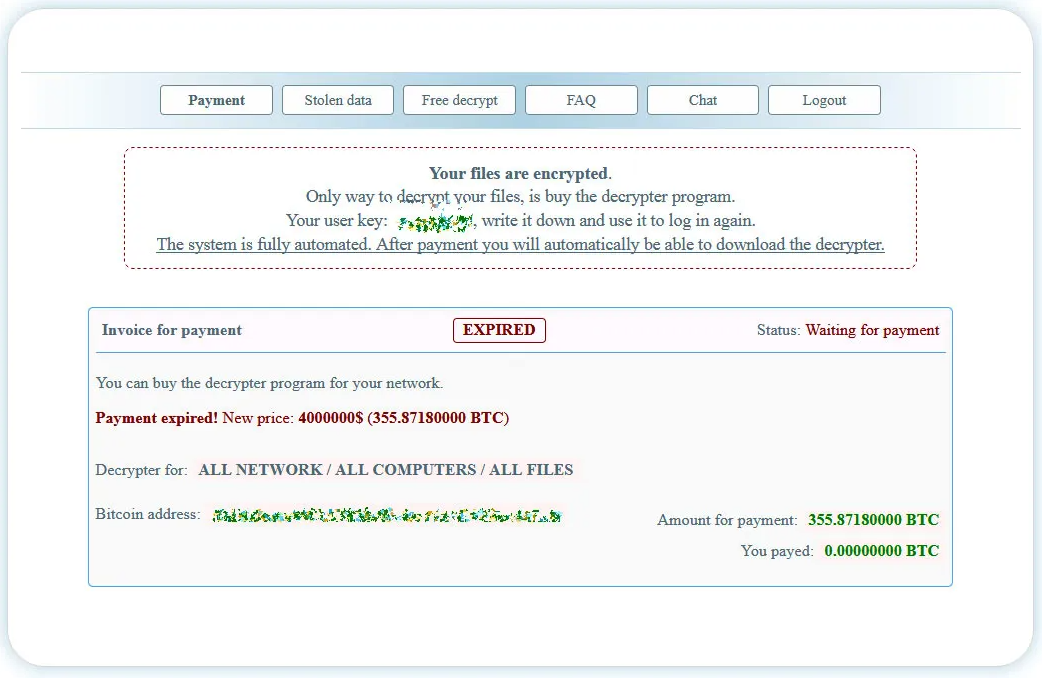Click the 355.87180000 BTC payment amount
Viewport: 1042px width, 678px height.
pyautogui.click(x=873, y=520)
